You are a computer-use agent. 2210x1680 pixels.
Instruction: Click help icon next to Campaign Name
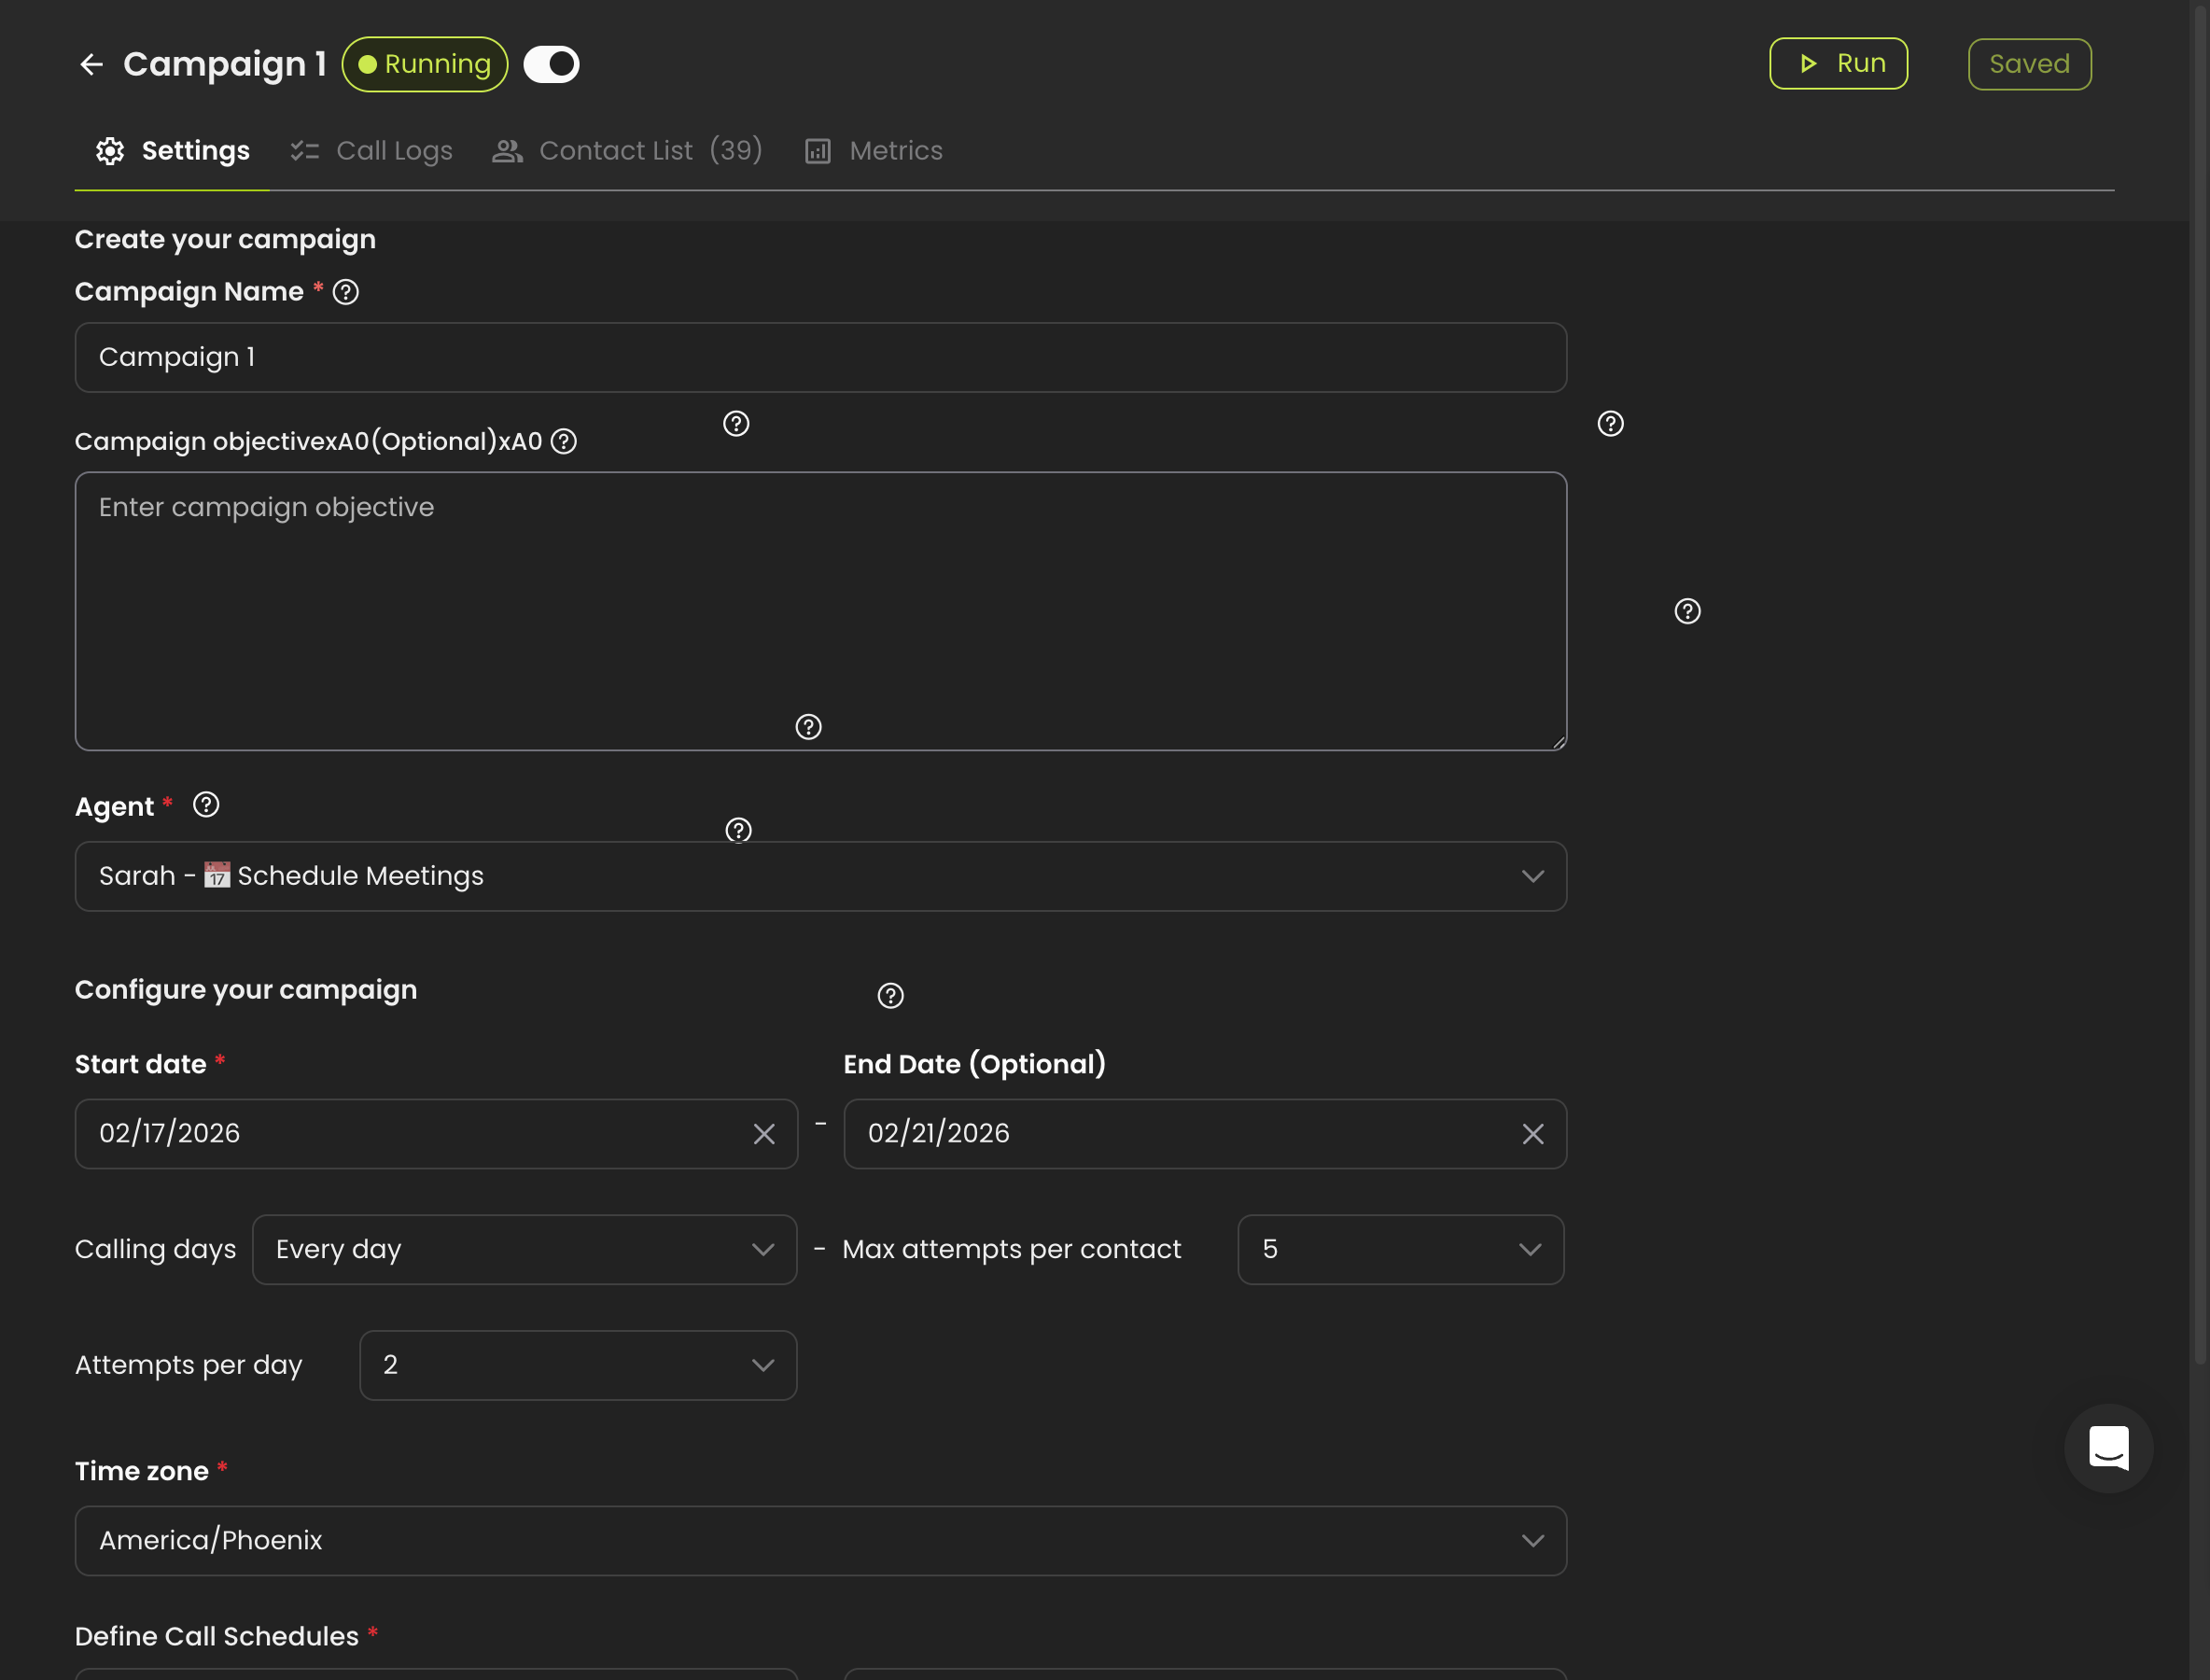coord(346,292)
